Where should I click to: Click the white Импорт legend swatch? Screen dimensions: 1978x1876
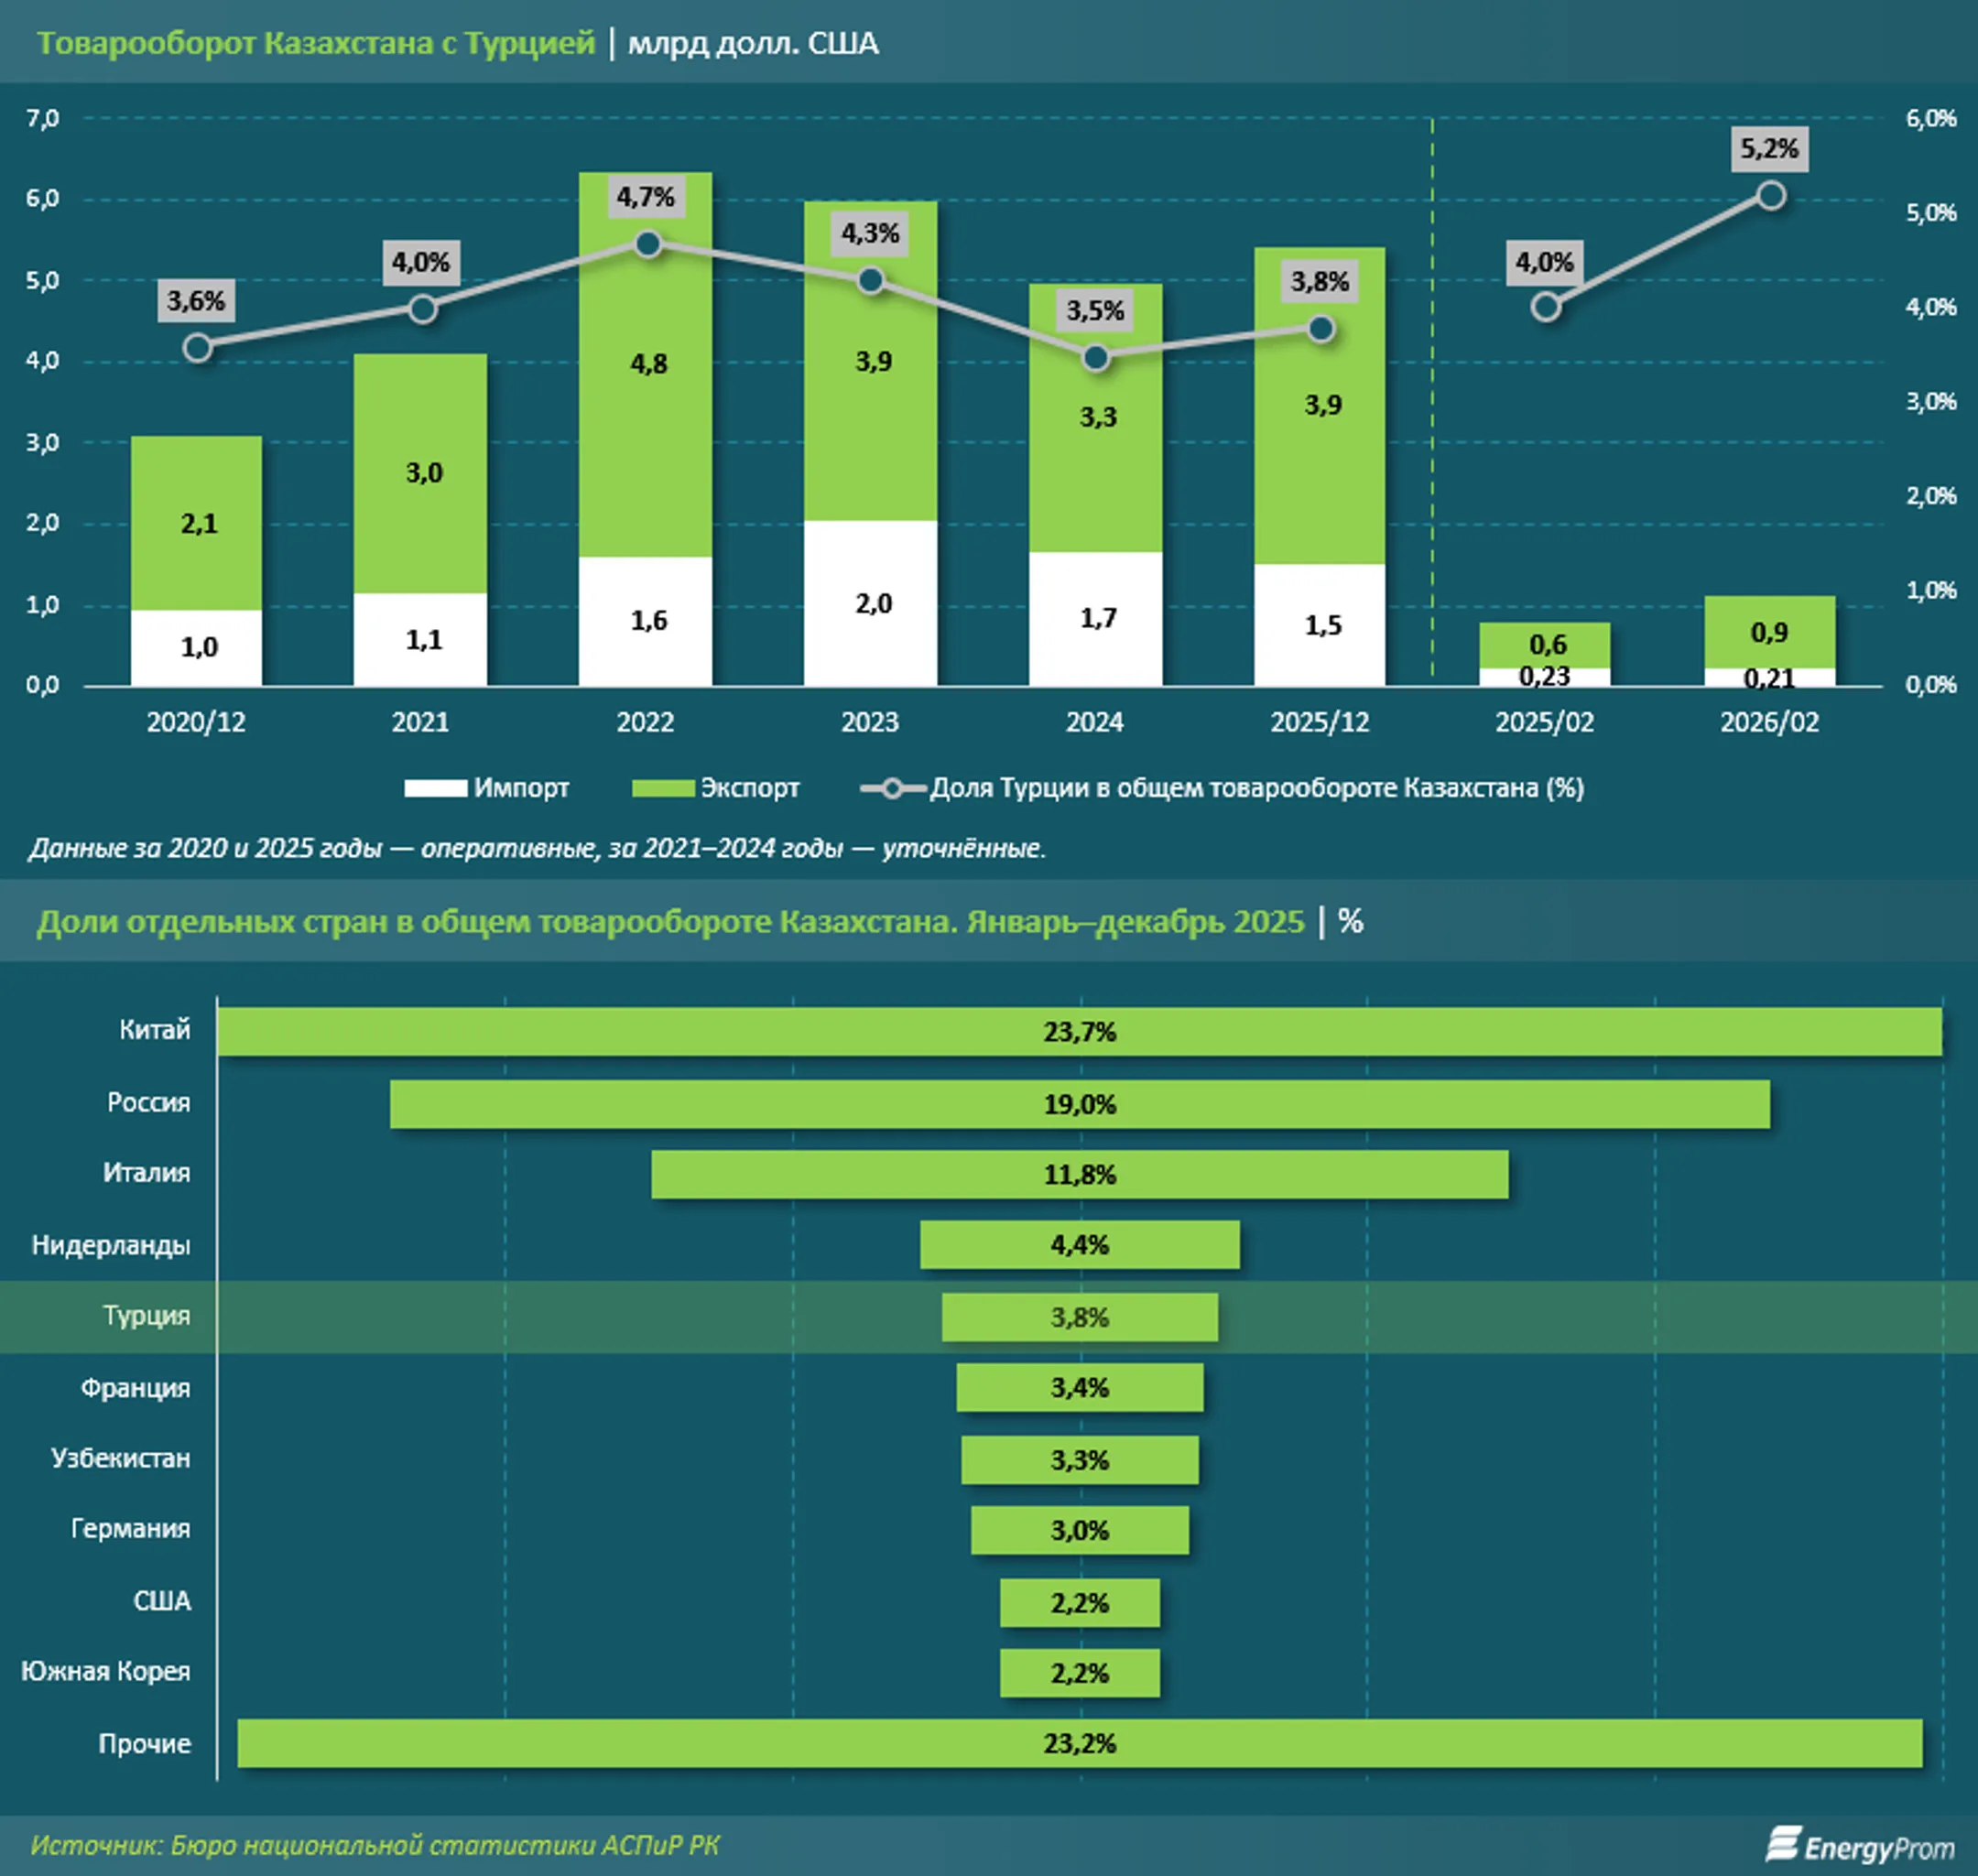(435, 788)
